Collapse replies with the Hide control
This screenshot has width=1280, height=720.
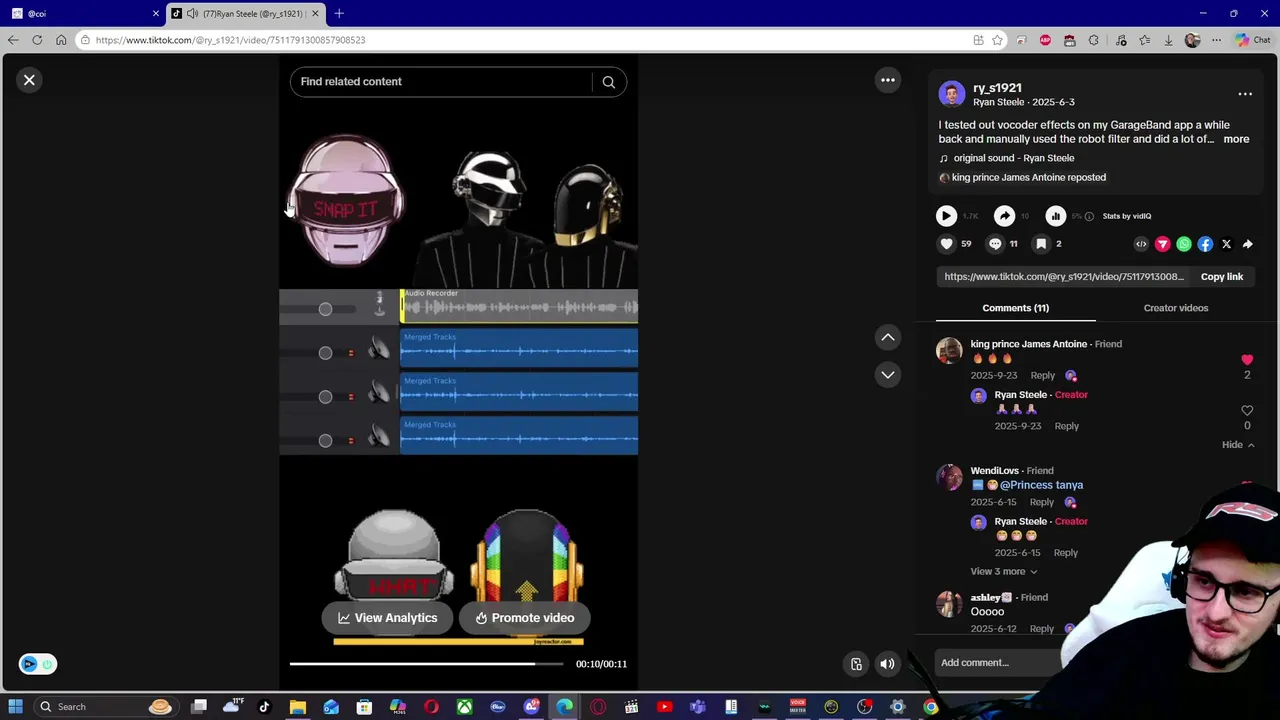1237,445
